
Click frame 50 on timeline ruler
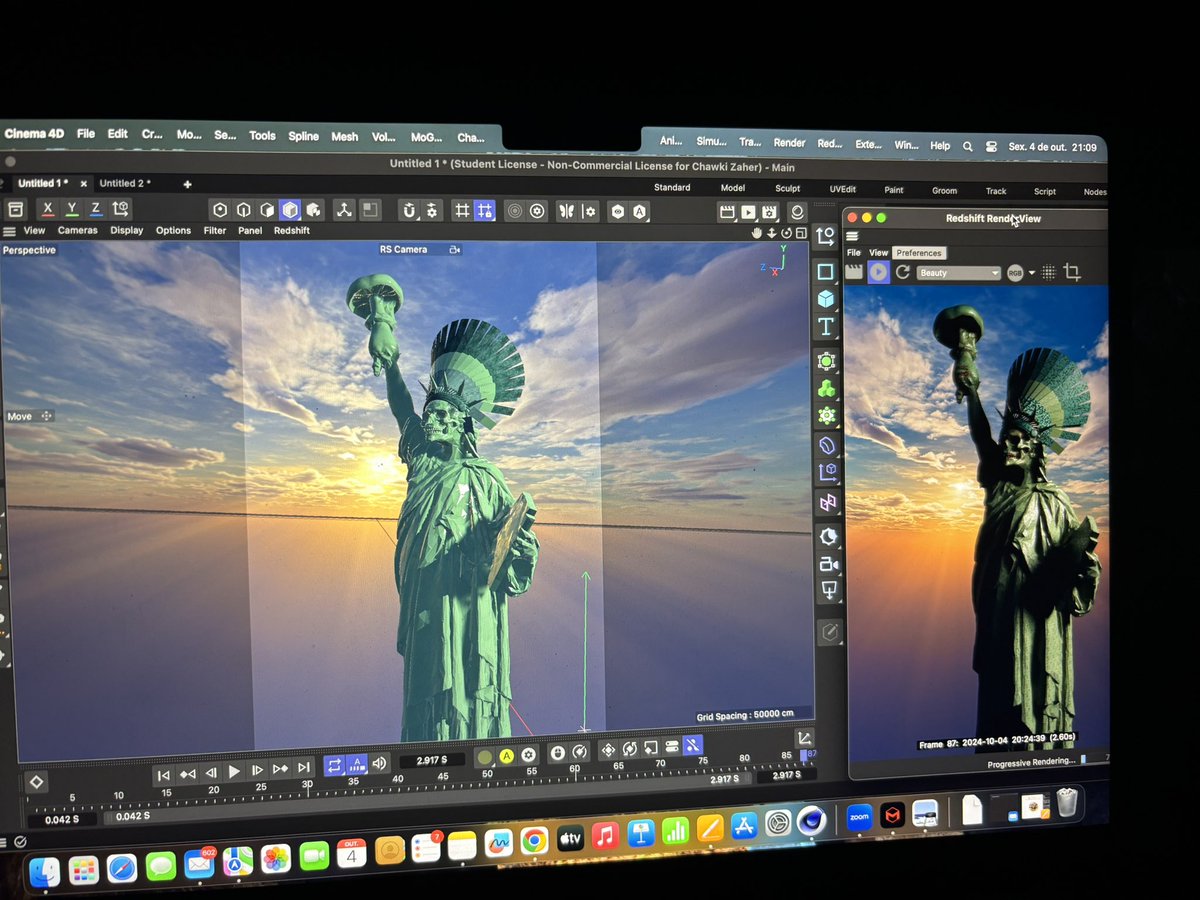click(x=487, y=774)
